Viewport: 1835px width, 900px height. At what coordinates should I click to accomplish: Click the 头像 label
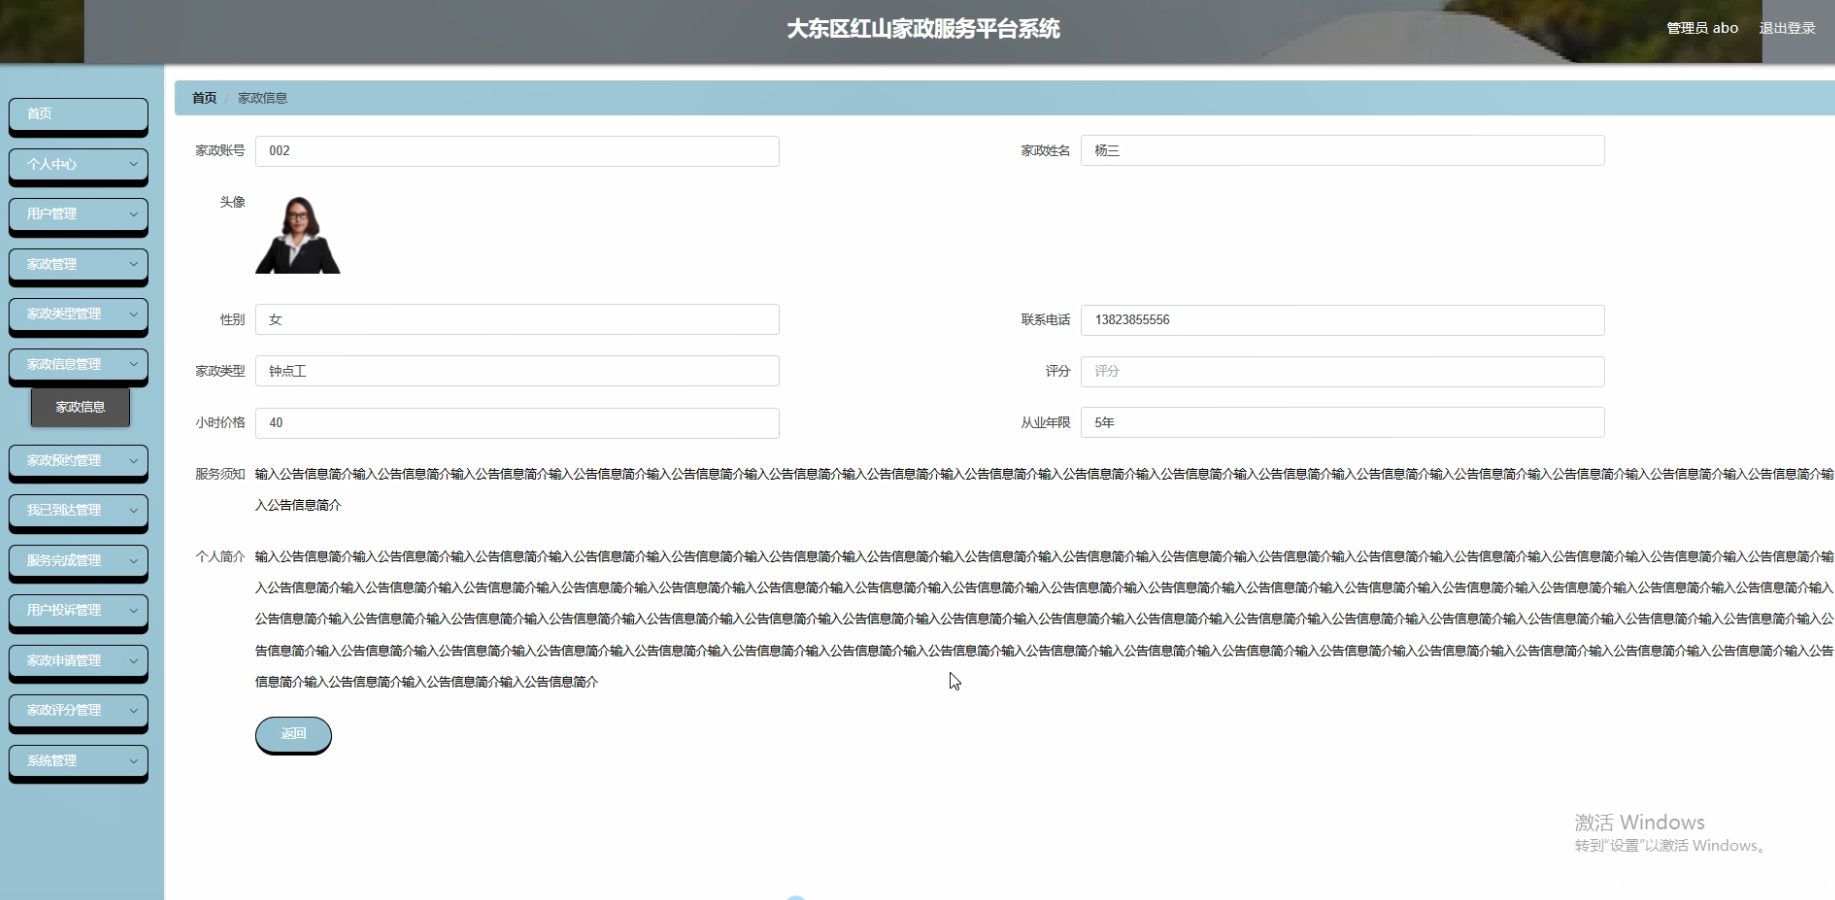point(232,202)
